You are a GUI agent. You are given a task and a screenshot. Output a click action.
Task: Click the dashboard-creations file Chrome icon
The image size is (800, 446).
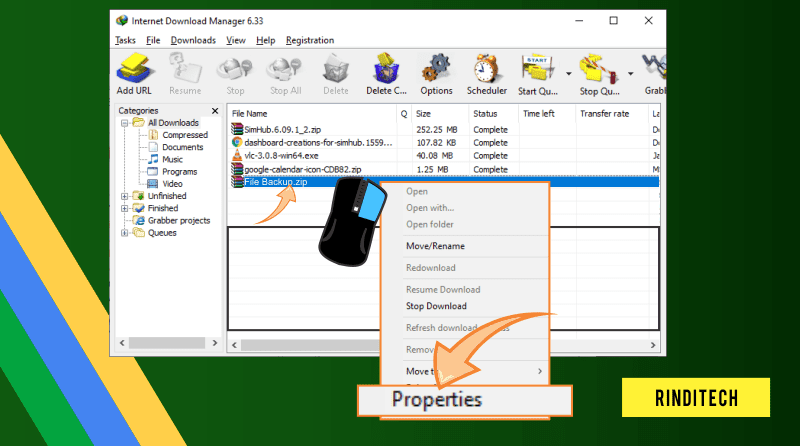coord(237,142)
